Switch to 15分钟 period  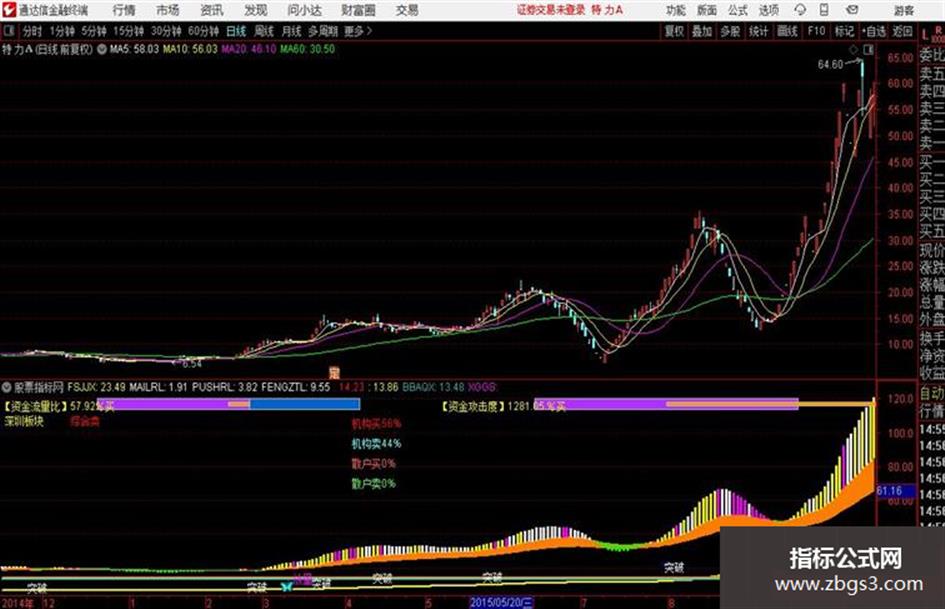(x=129, y=31)
